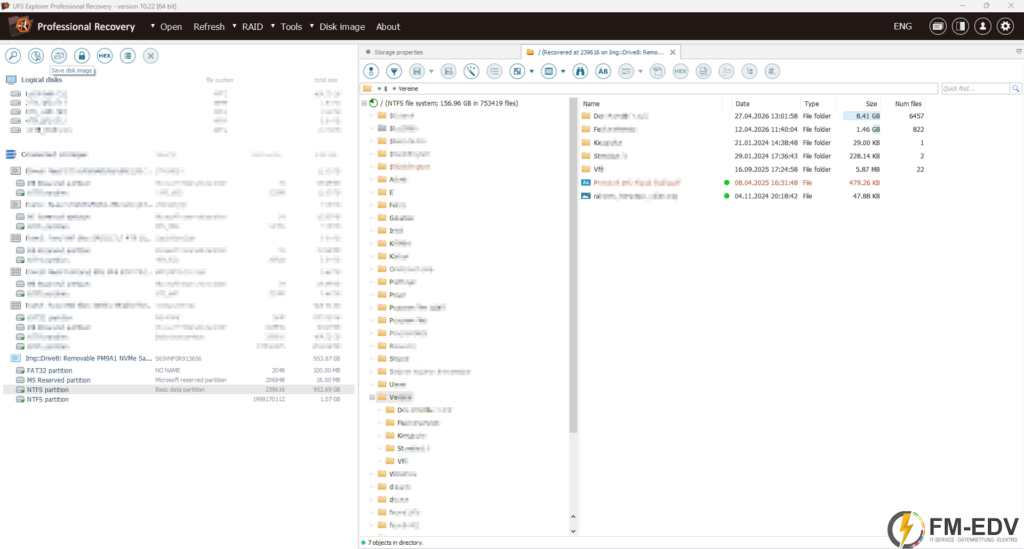
Task: Click the AB rename icon in explorer toolbar
Action: [x=603, y=71]
